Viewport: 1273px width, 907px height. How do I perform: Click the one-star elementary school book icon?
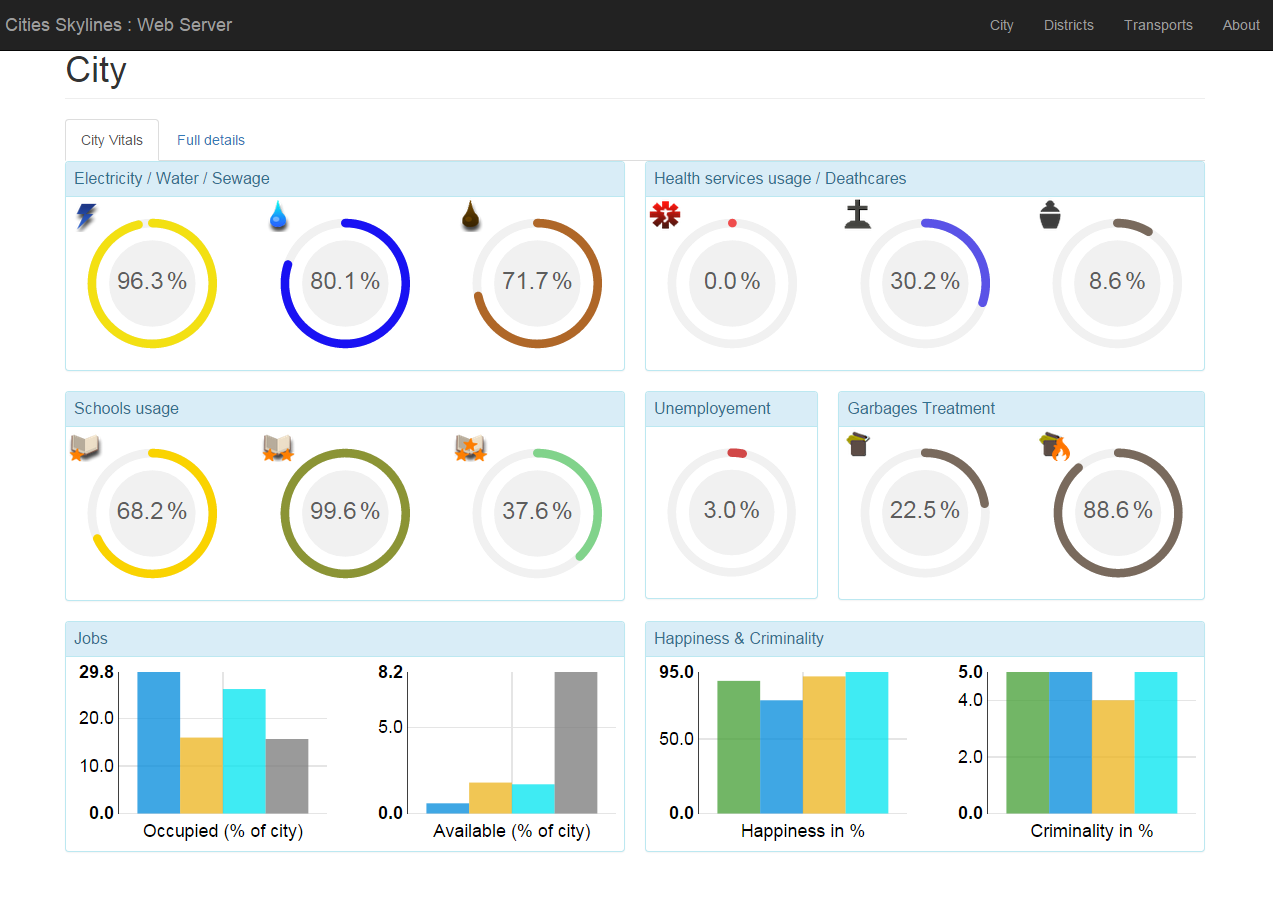(84, 447)
